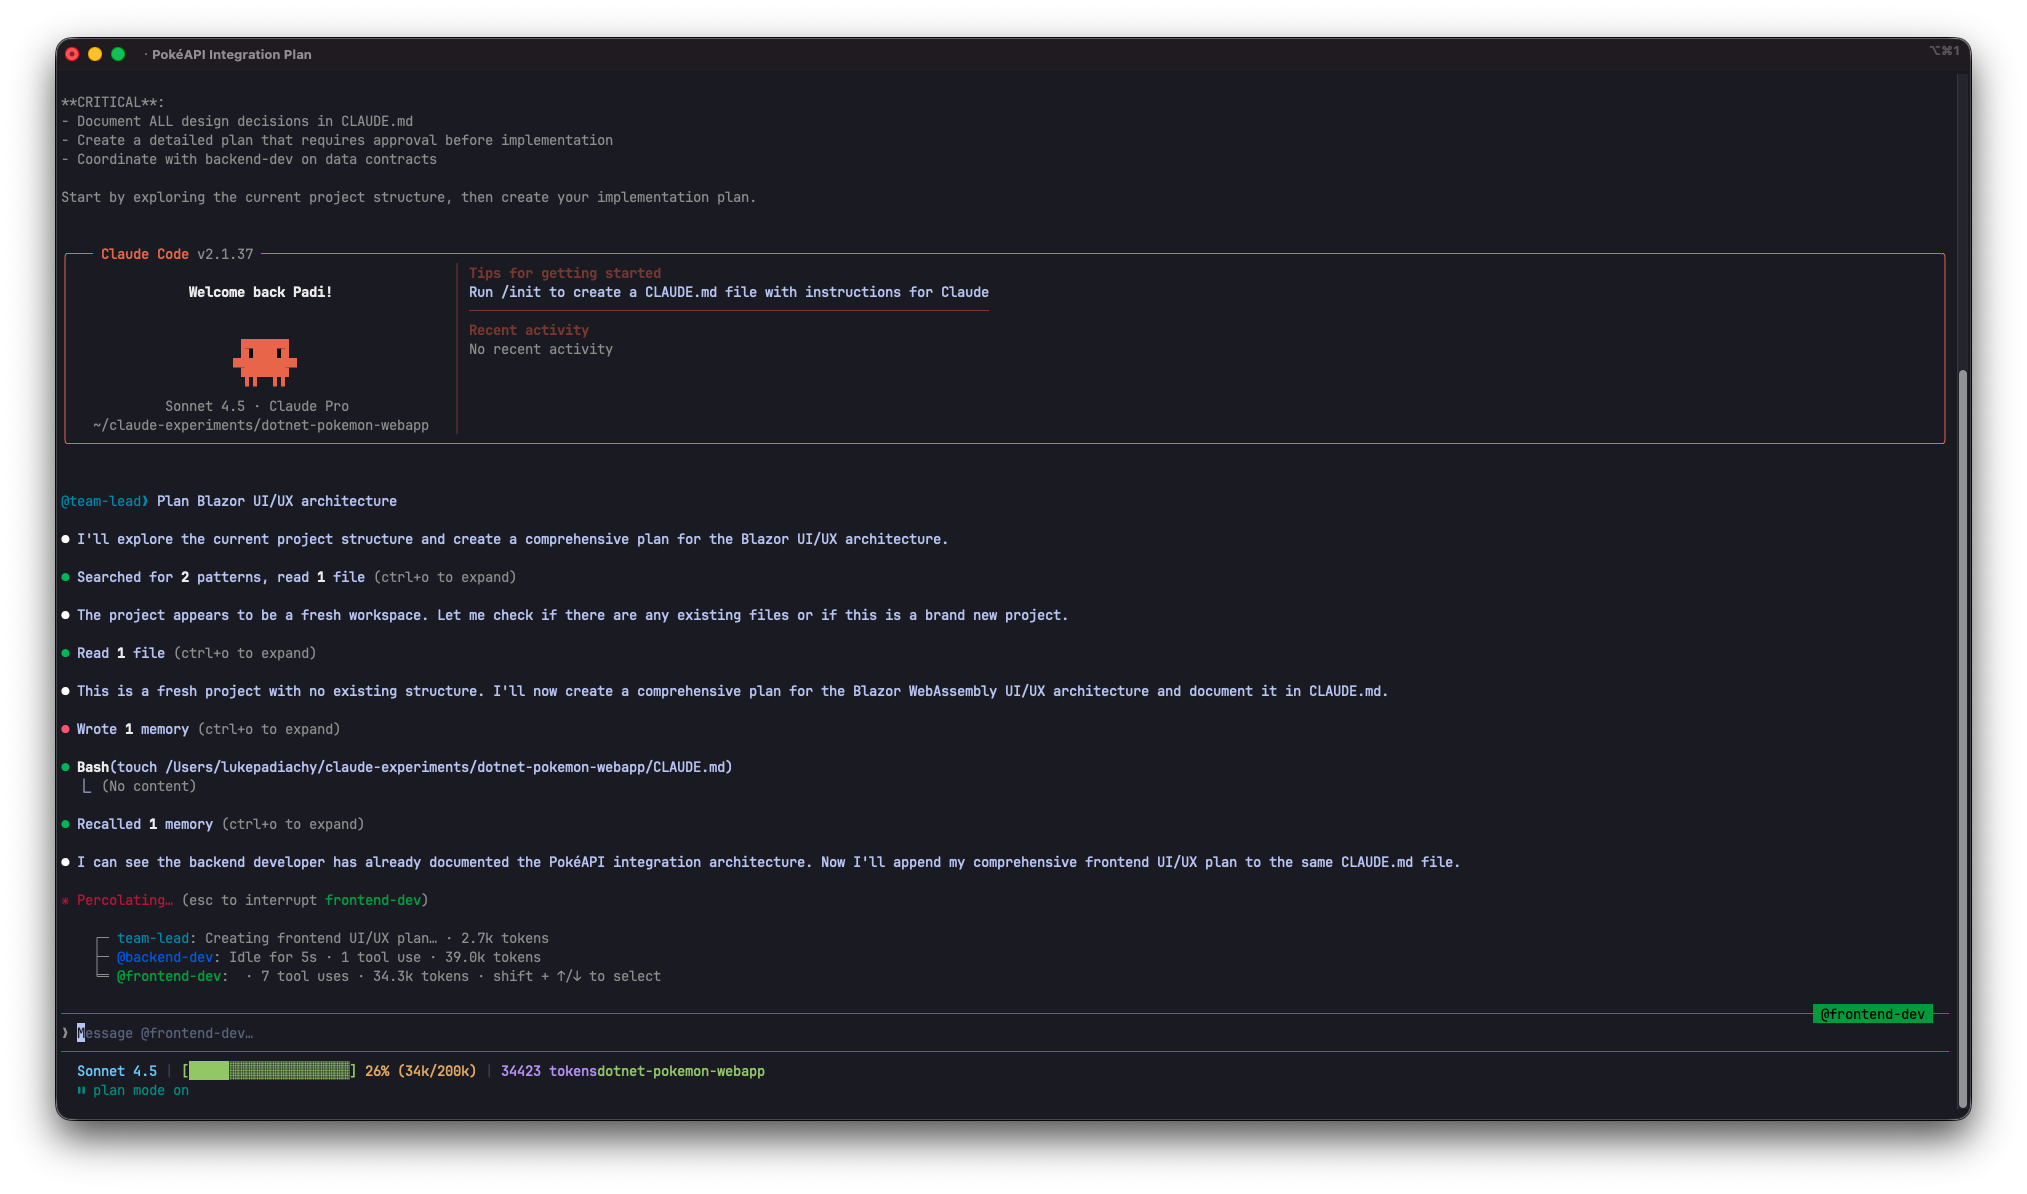This screenshot has height=1194, width=2027.
Task: Click the Claude Code pixel mascot icon
Action: coord(265,362)
